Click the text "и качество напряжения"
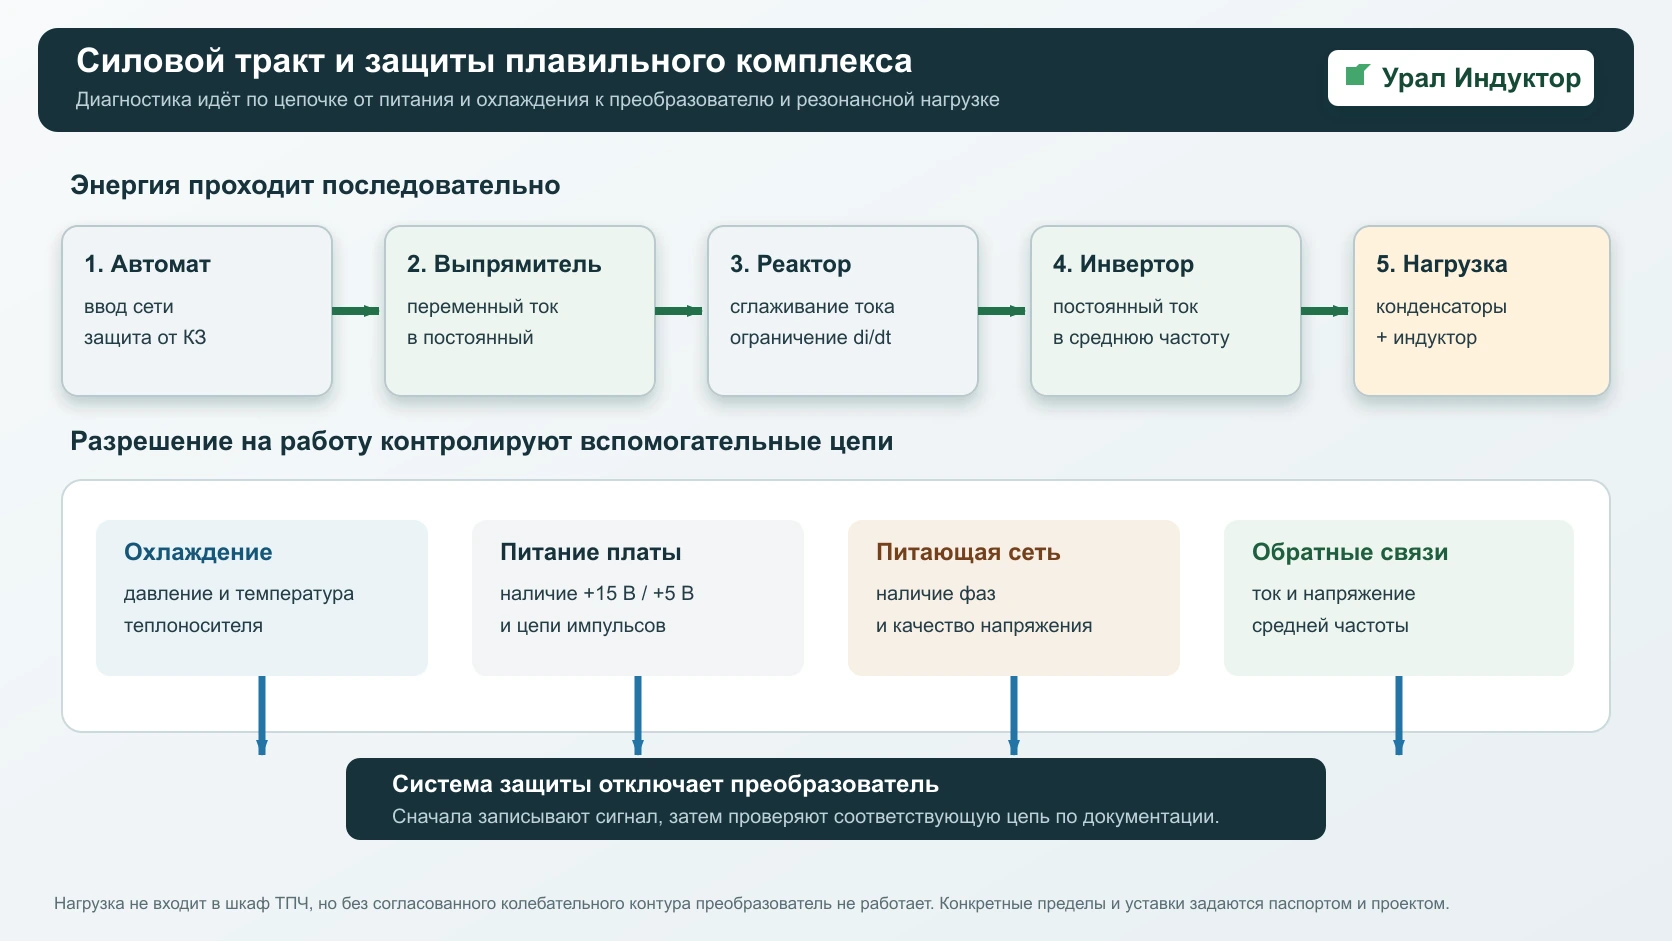The width and height of the screenshot is (1672, 941). 984,626
